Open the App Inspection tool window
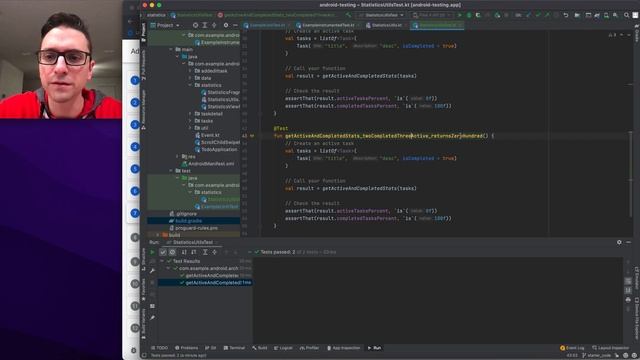640x360 pixels. [344, 348]
